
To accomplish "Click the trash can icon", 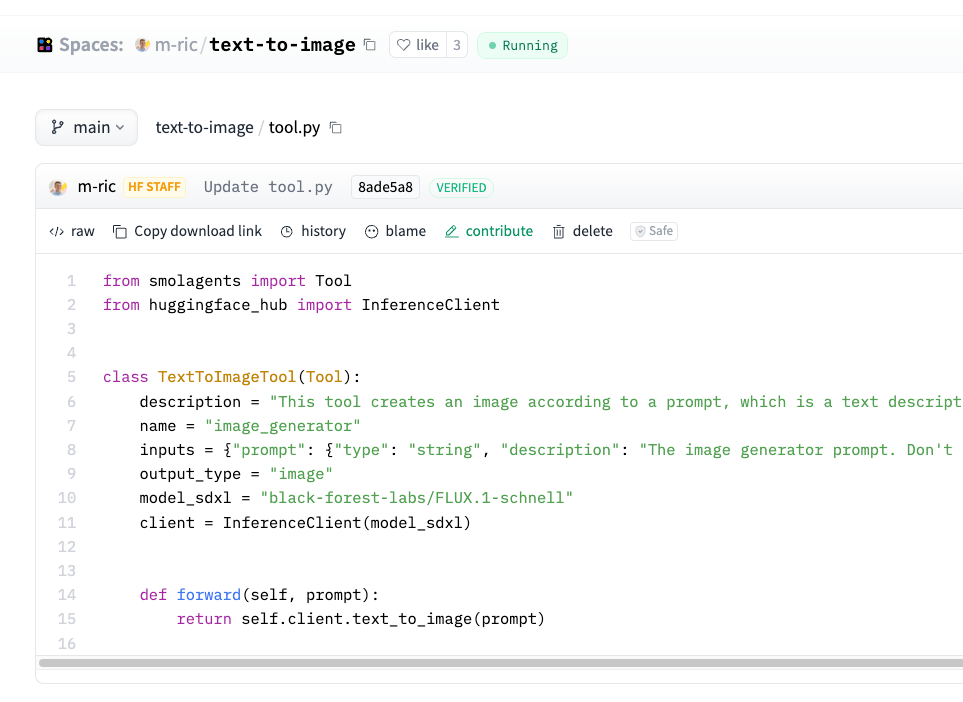I will [x=558, y=232].
